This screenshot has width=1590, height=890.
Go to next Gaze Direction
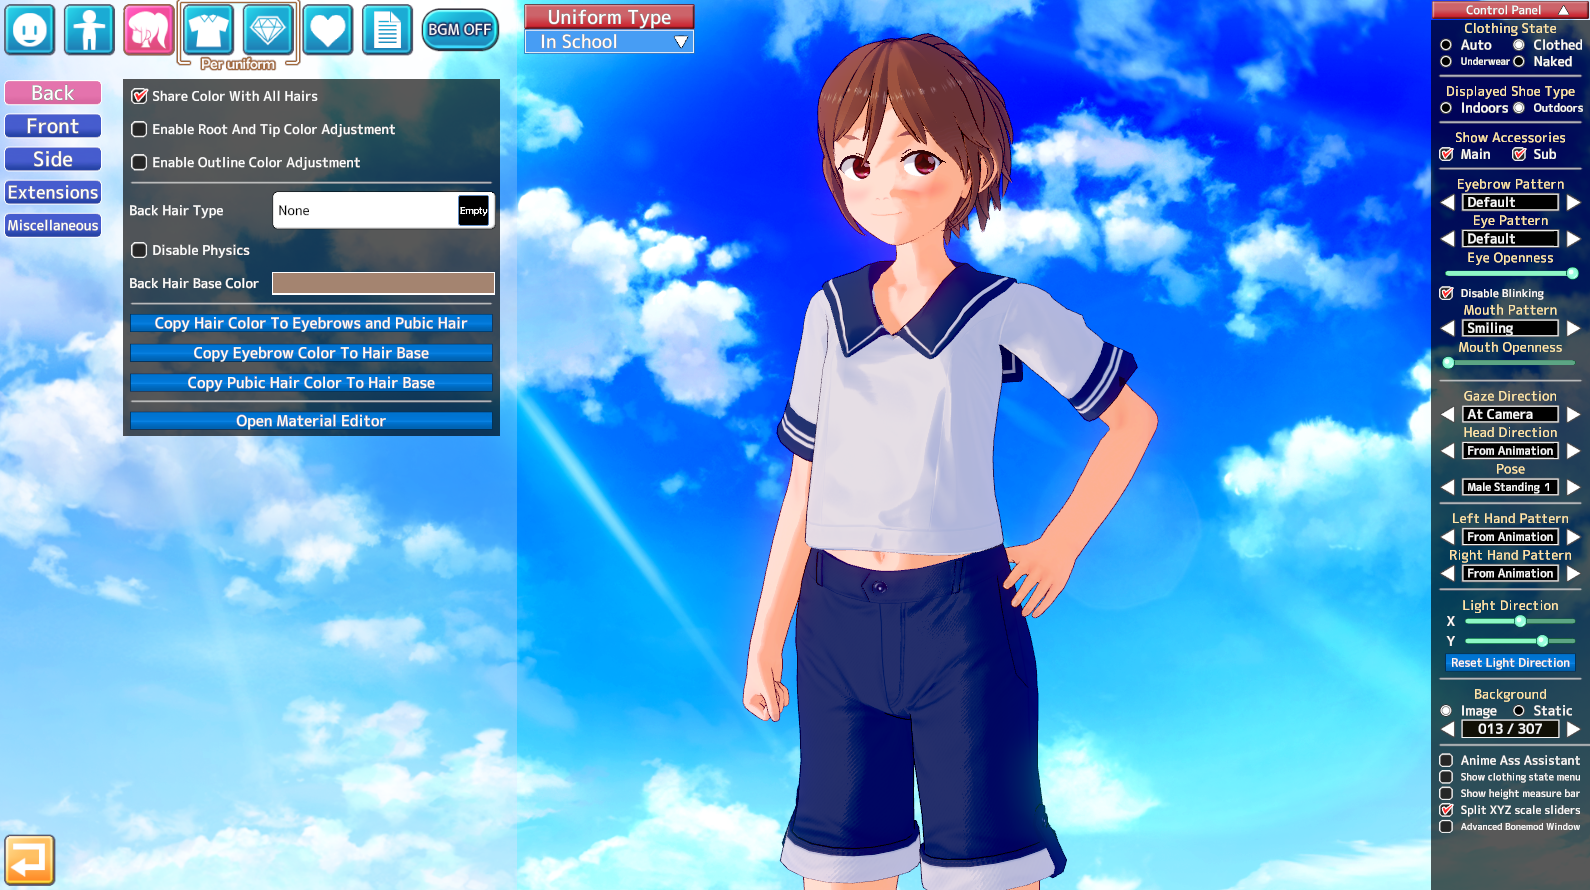point(1573,414)
